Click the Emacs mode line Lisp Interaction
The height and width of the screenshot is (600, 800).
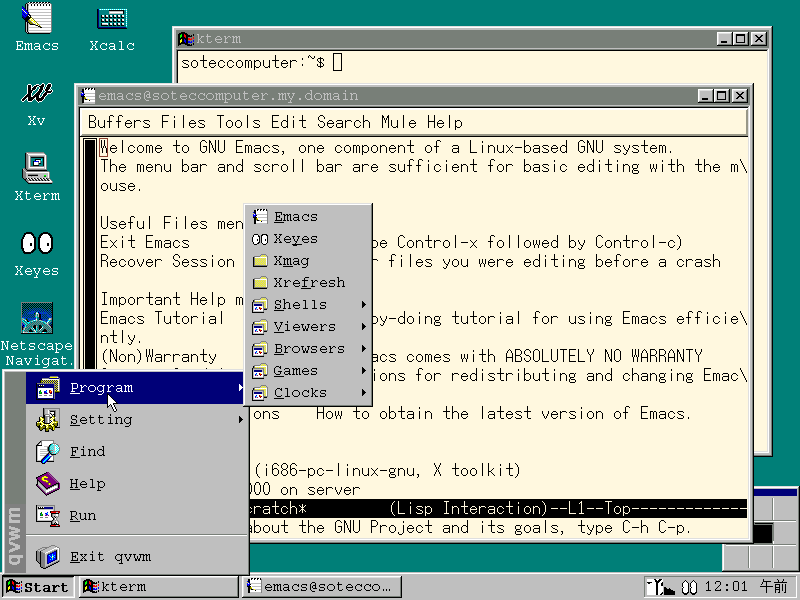468,509
